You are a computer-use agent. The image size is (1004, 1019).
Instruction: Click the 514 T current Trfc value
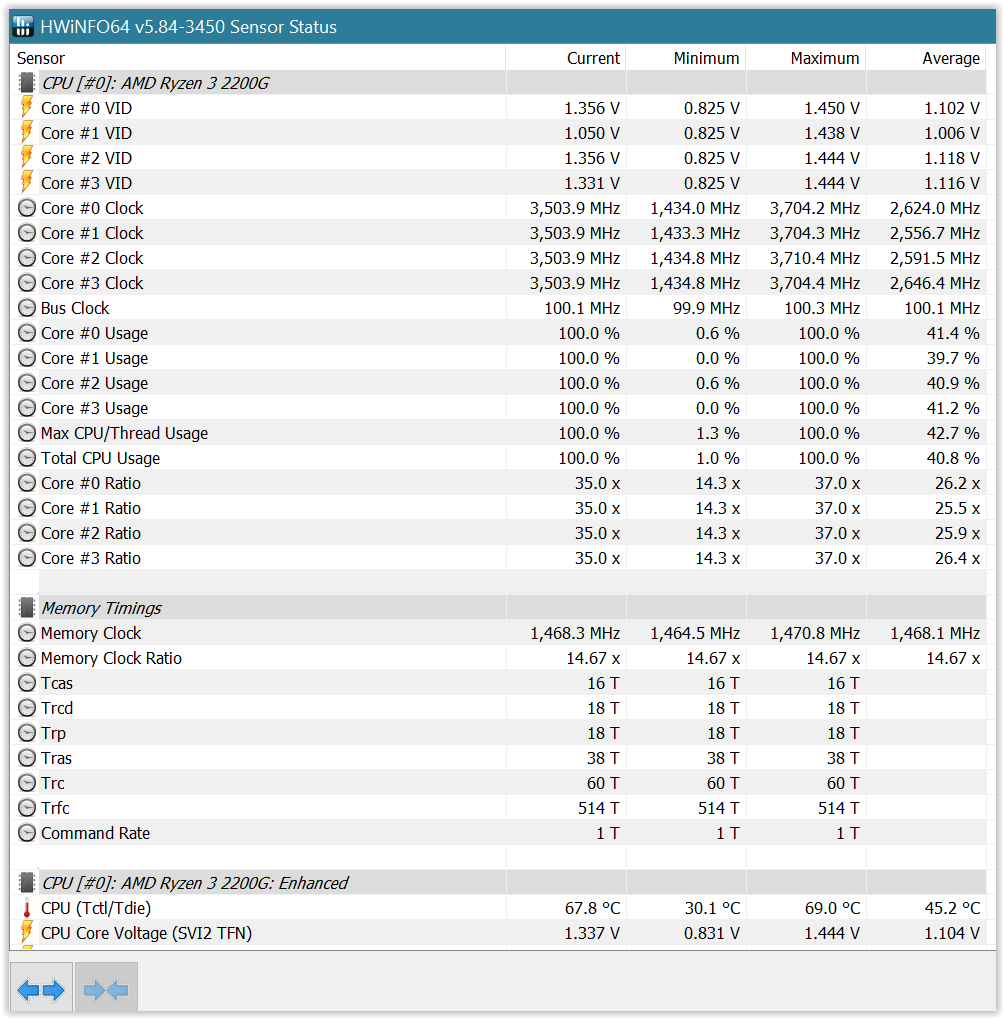coord(599,808)
